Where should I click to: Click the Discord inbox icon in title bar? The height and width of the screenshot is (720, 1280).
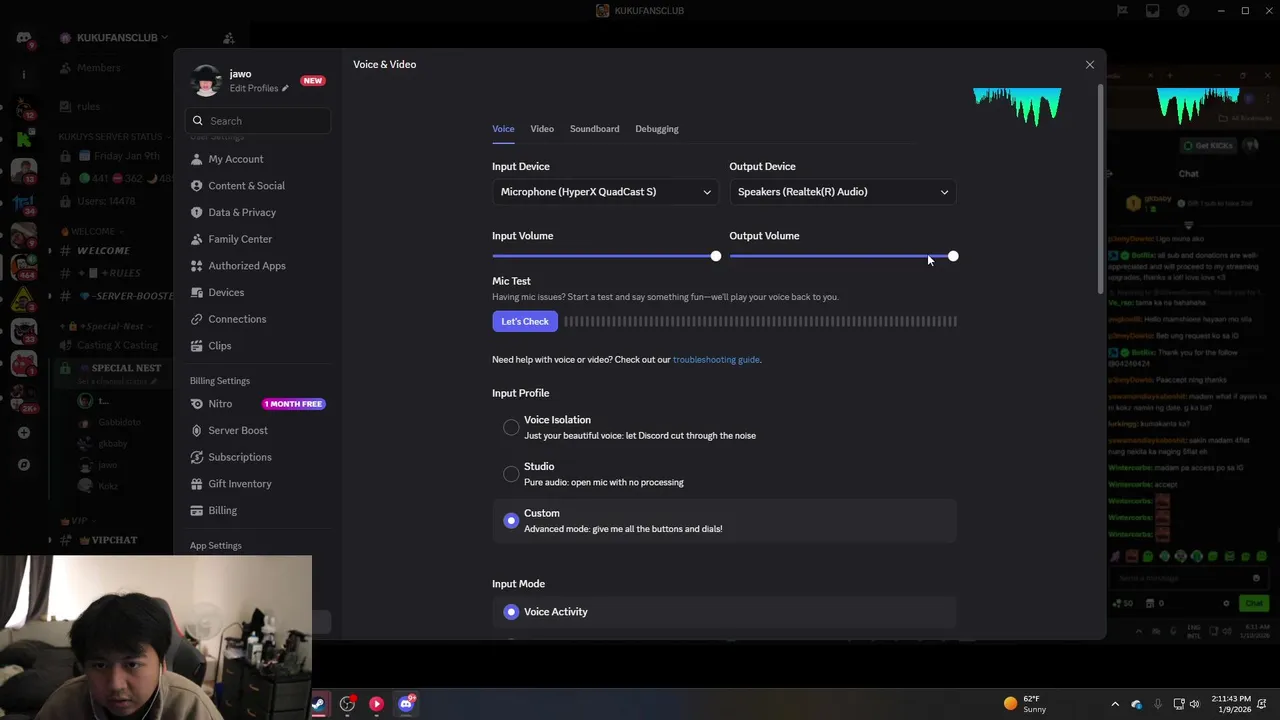pos(1153,11)
